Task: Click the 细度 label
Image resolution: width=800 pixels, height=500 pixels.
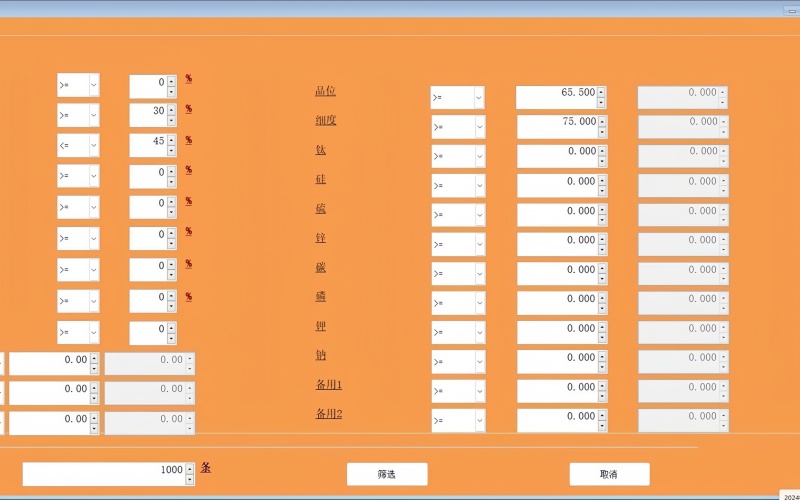Action: tap(325, 120)
